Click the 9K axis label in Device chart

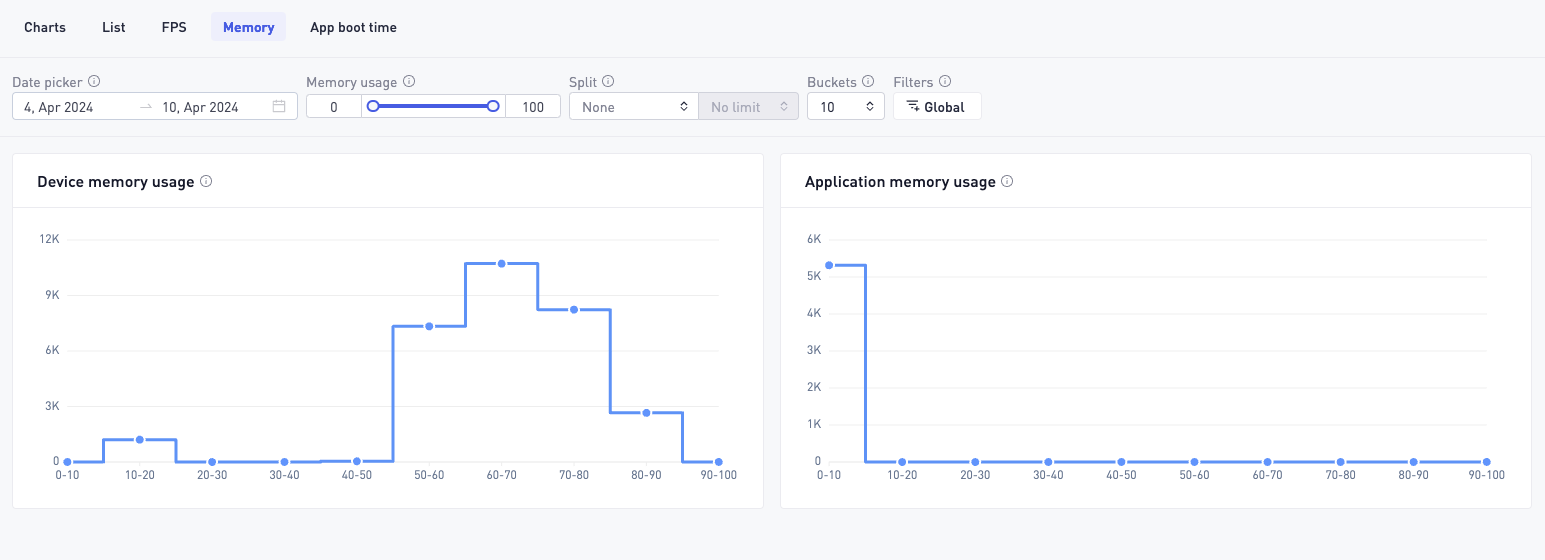tap(52, 295)
